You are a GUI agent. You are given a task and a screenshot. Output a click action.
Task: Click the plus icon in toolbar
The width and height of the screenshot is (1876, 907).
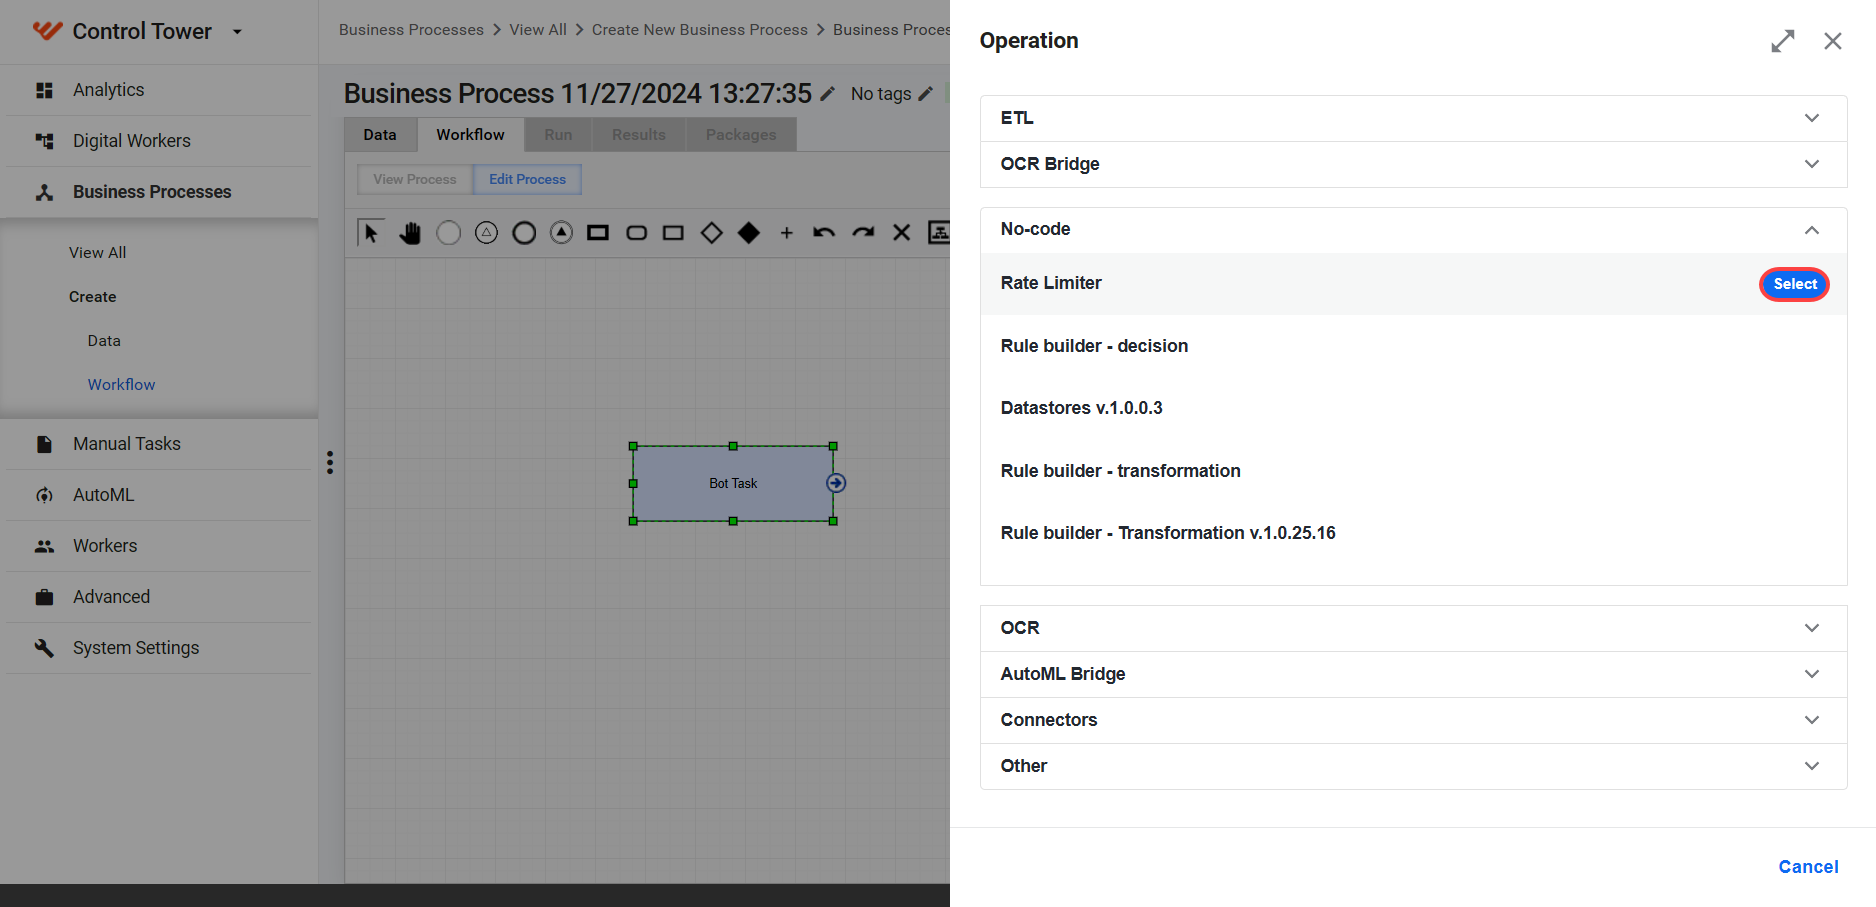pyautogui.click(x=787, y=233)
